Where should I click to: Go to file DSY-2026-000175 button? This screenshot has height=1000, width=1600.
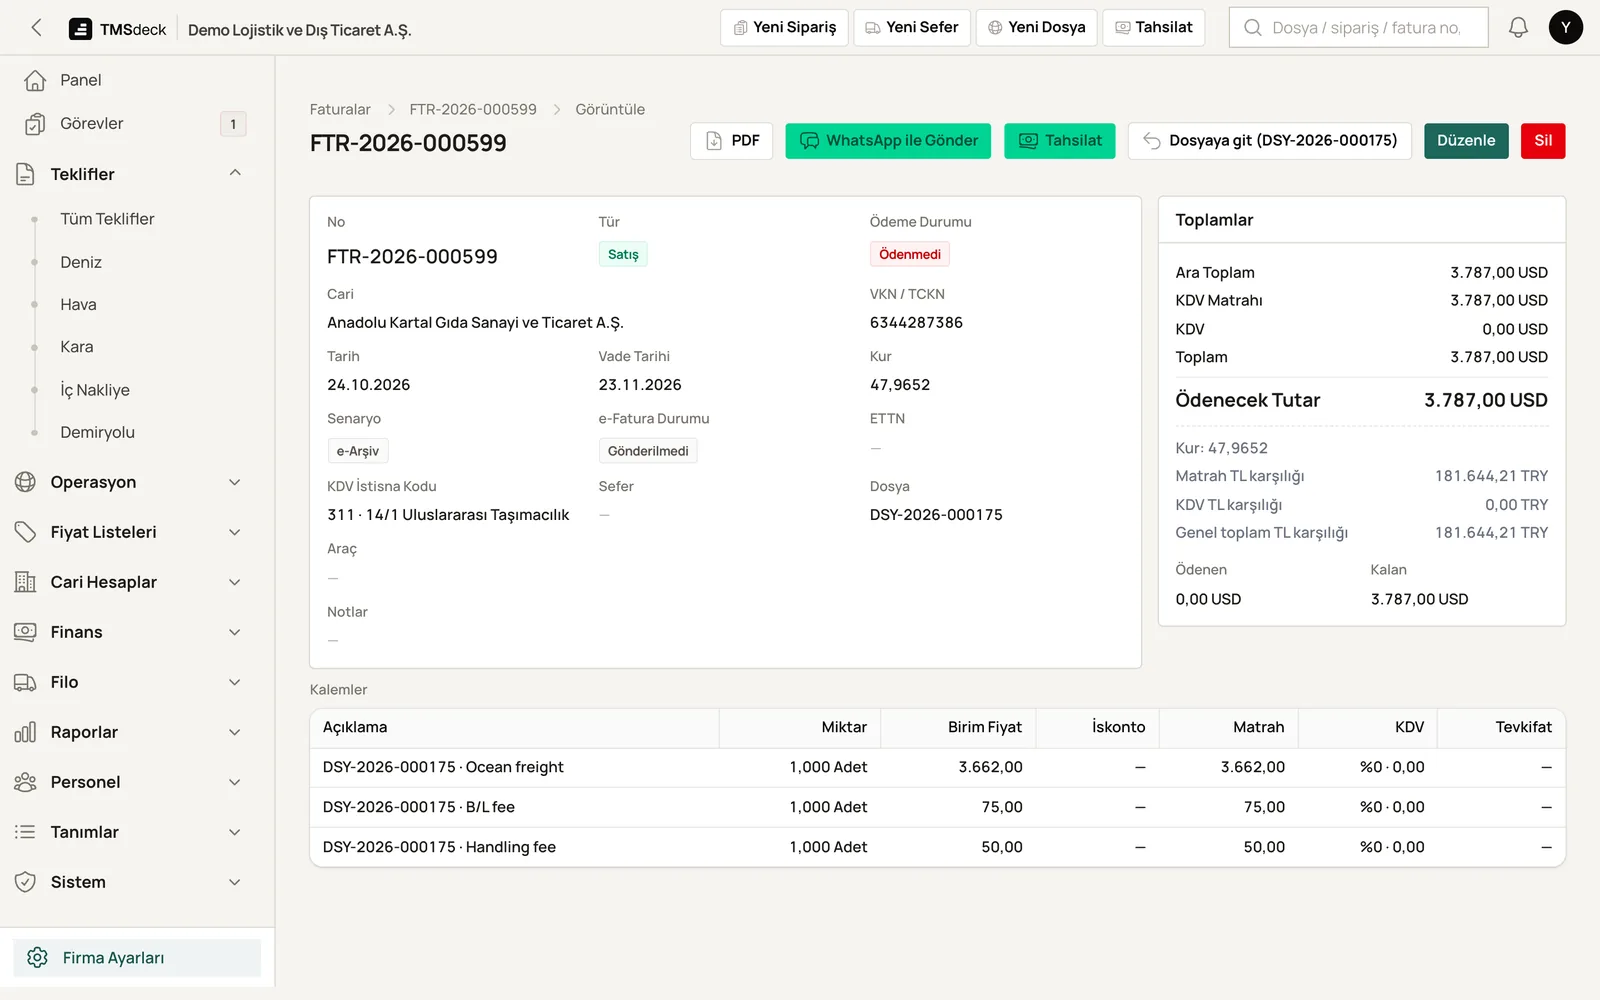(x=1270, y=141)
